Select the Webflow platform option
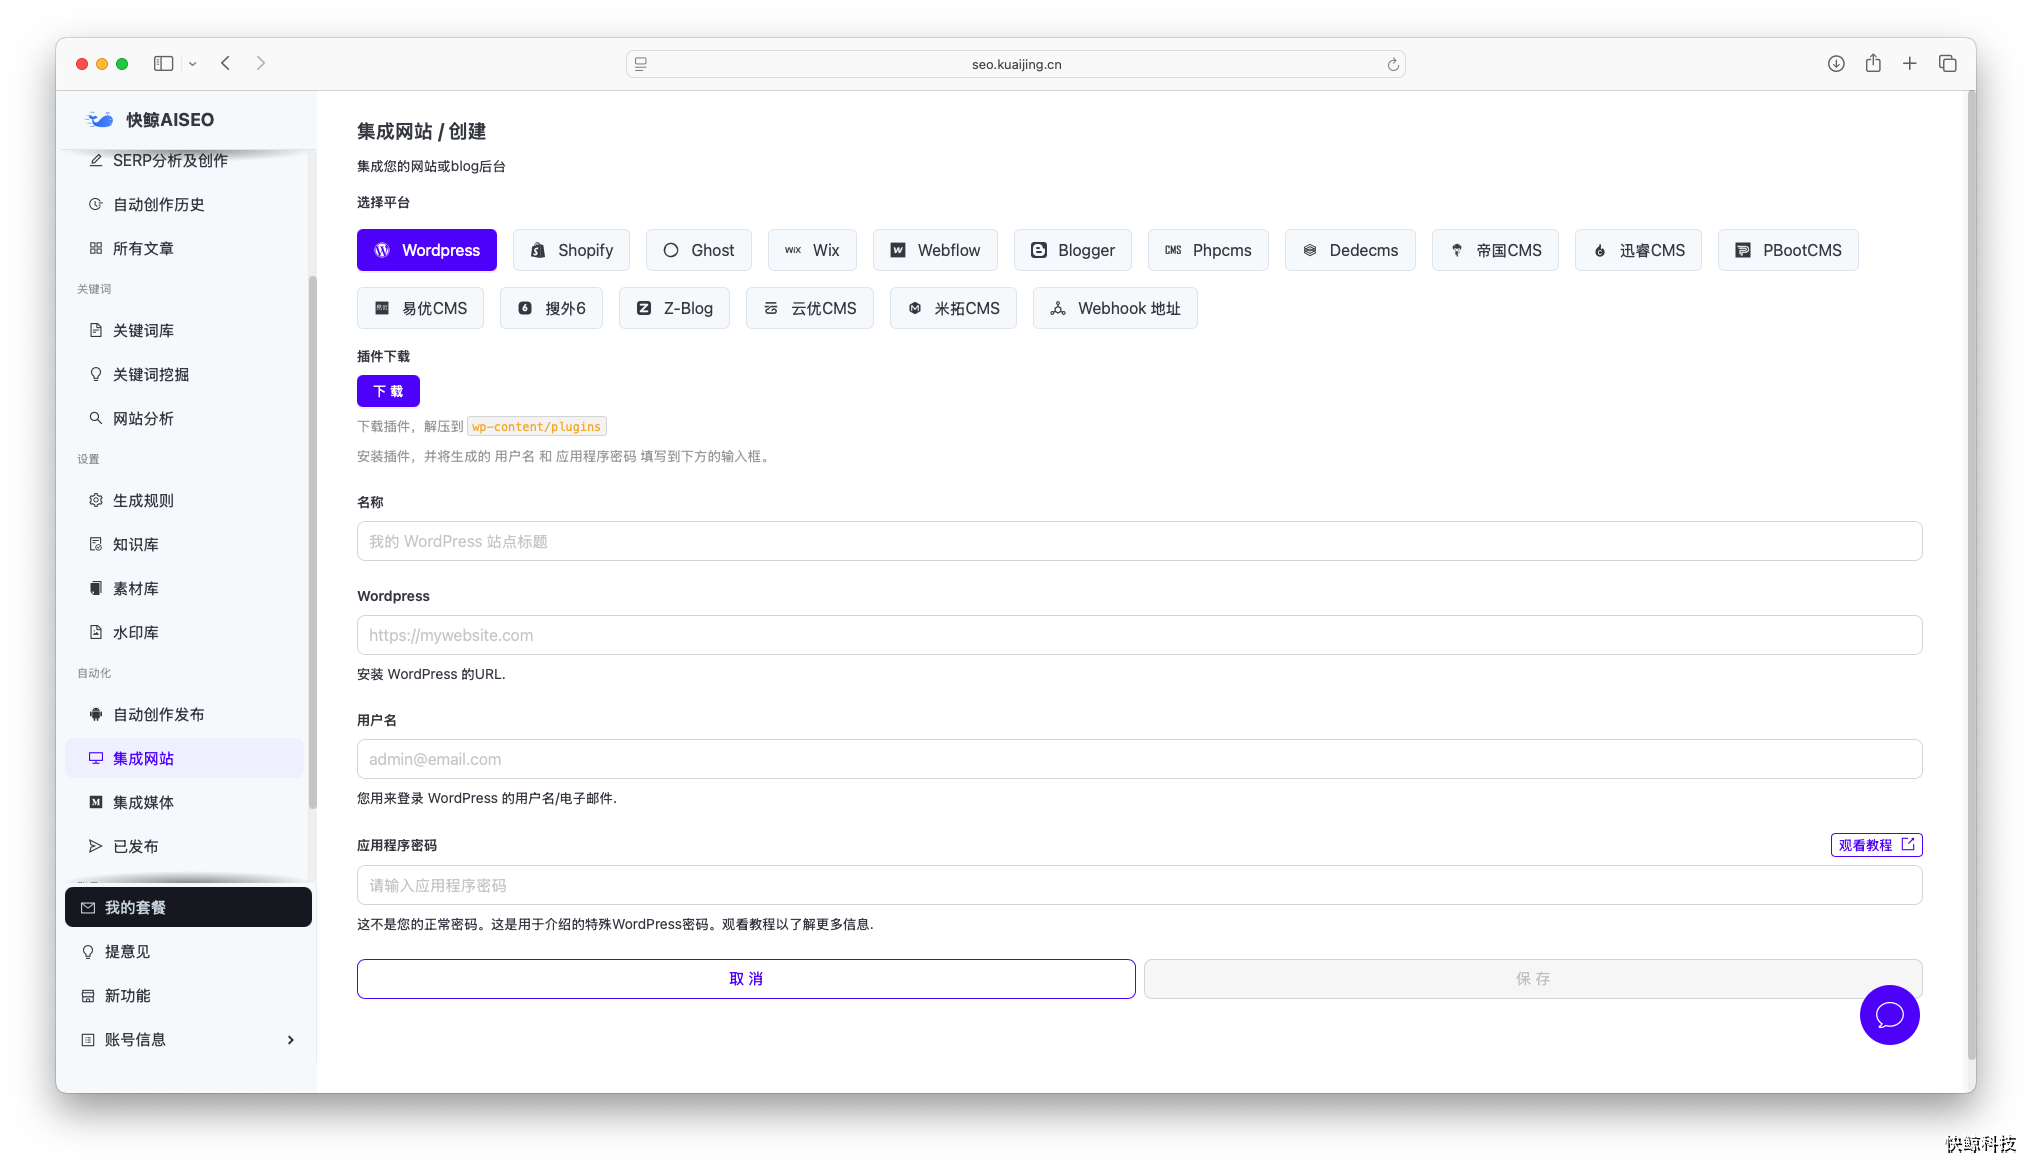This screenshot has height=1167, width=2032. point(935,250)
